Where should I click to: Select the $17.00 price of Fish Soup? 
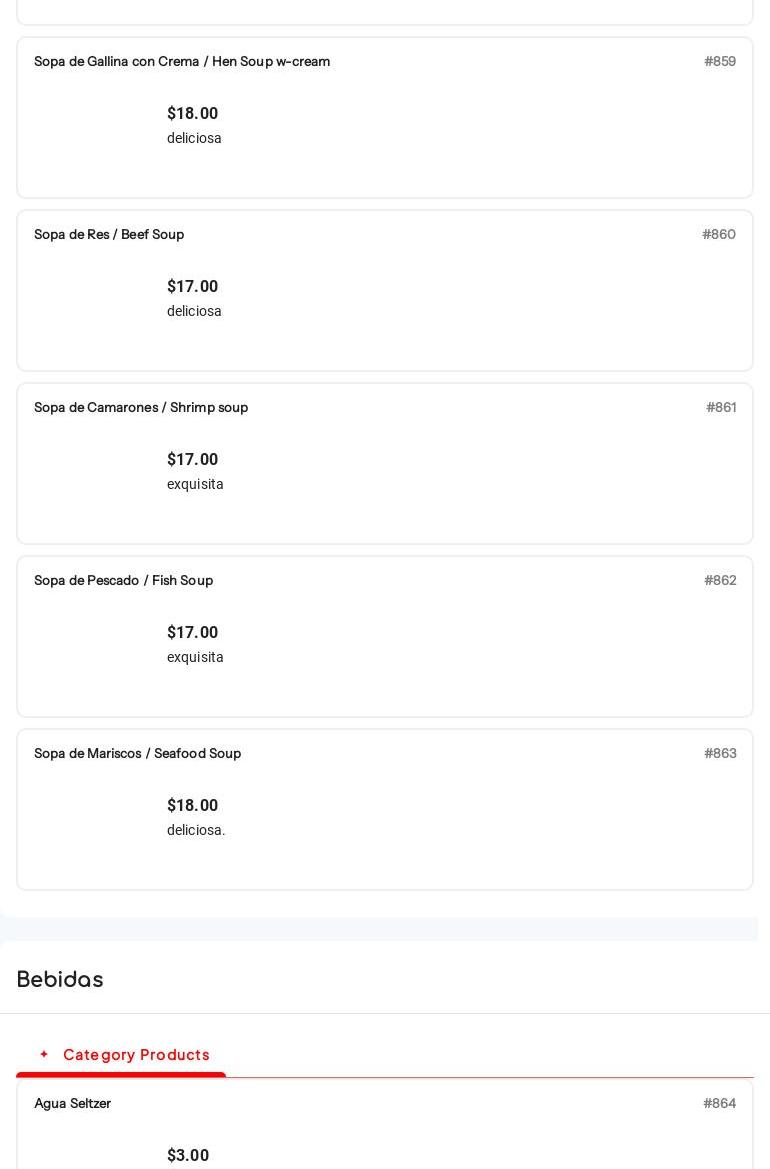tap(192, 633)
